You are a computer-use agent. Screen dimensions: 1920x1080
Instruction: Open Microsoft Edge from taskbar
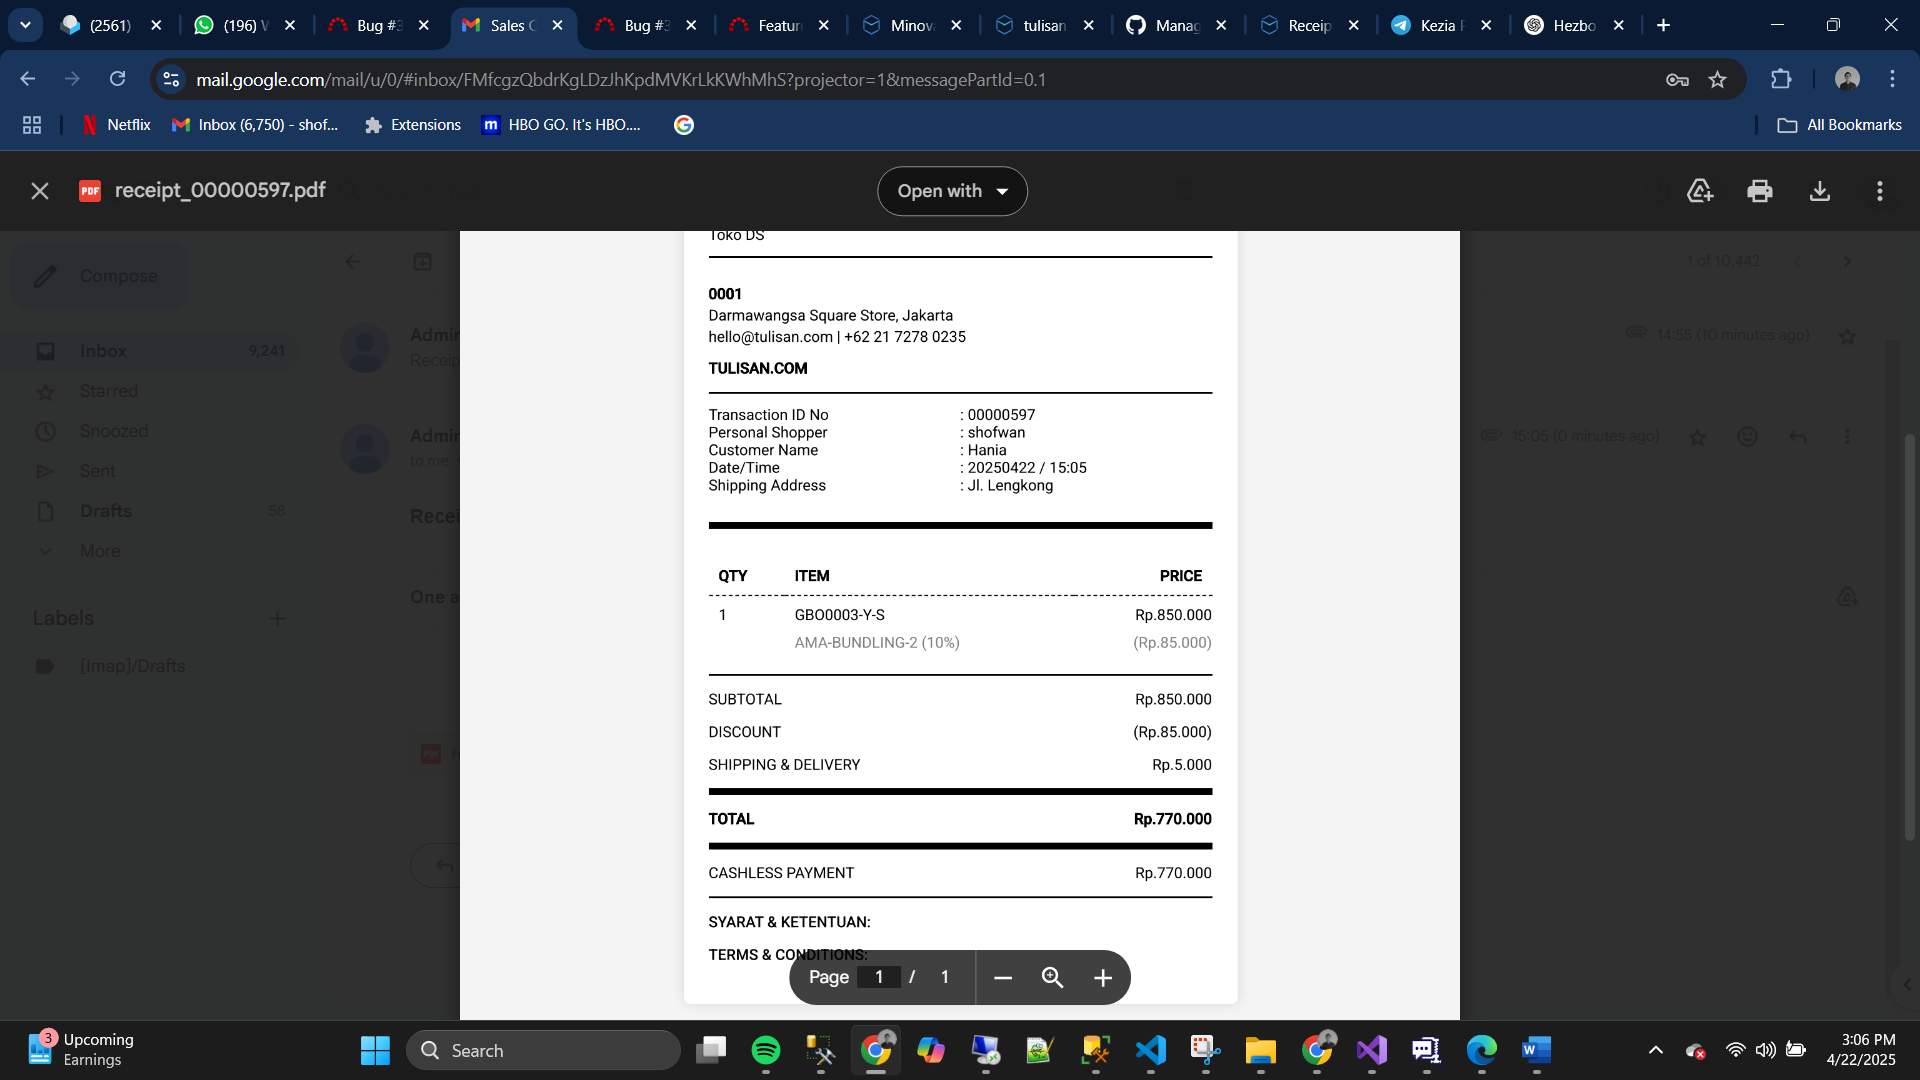click(x=1481, y=1050)
